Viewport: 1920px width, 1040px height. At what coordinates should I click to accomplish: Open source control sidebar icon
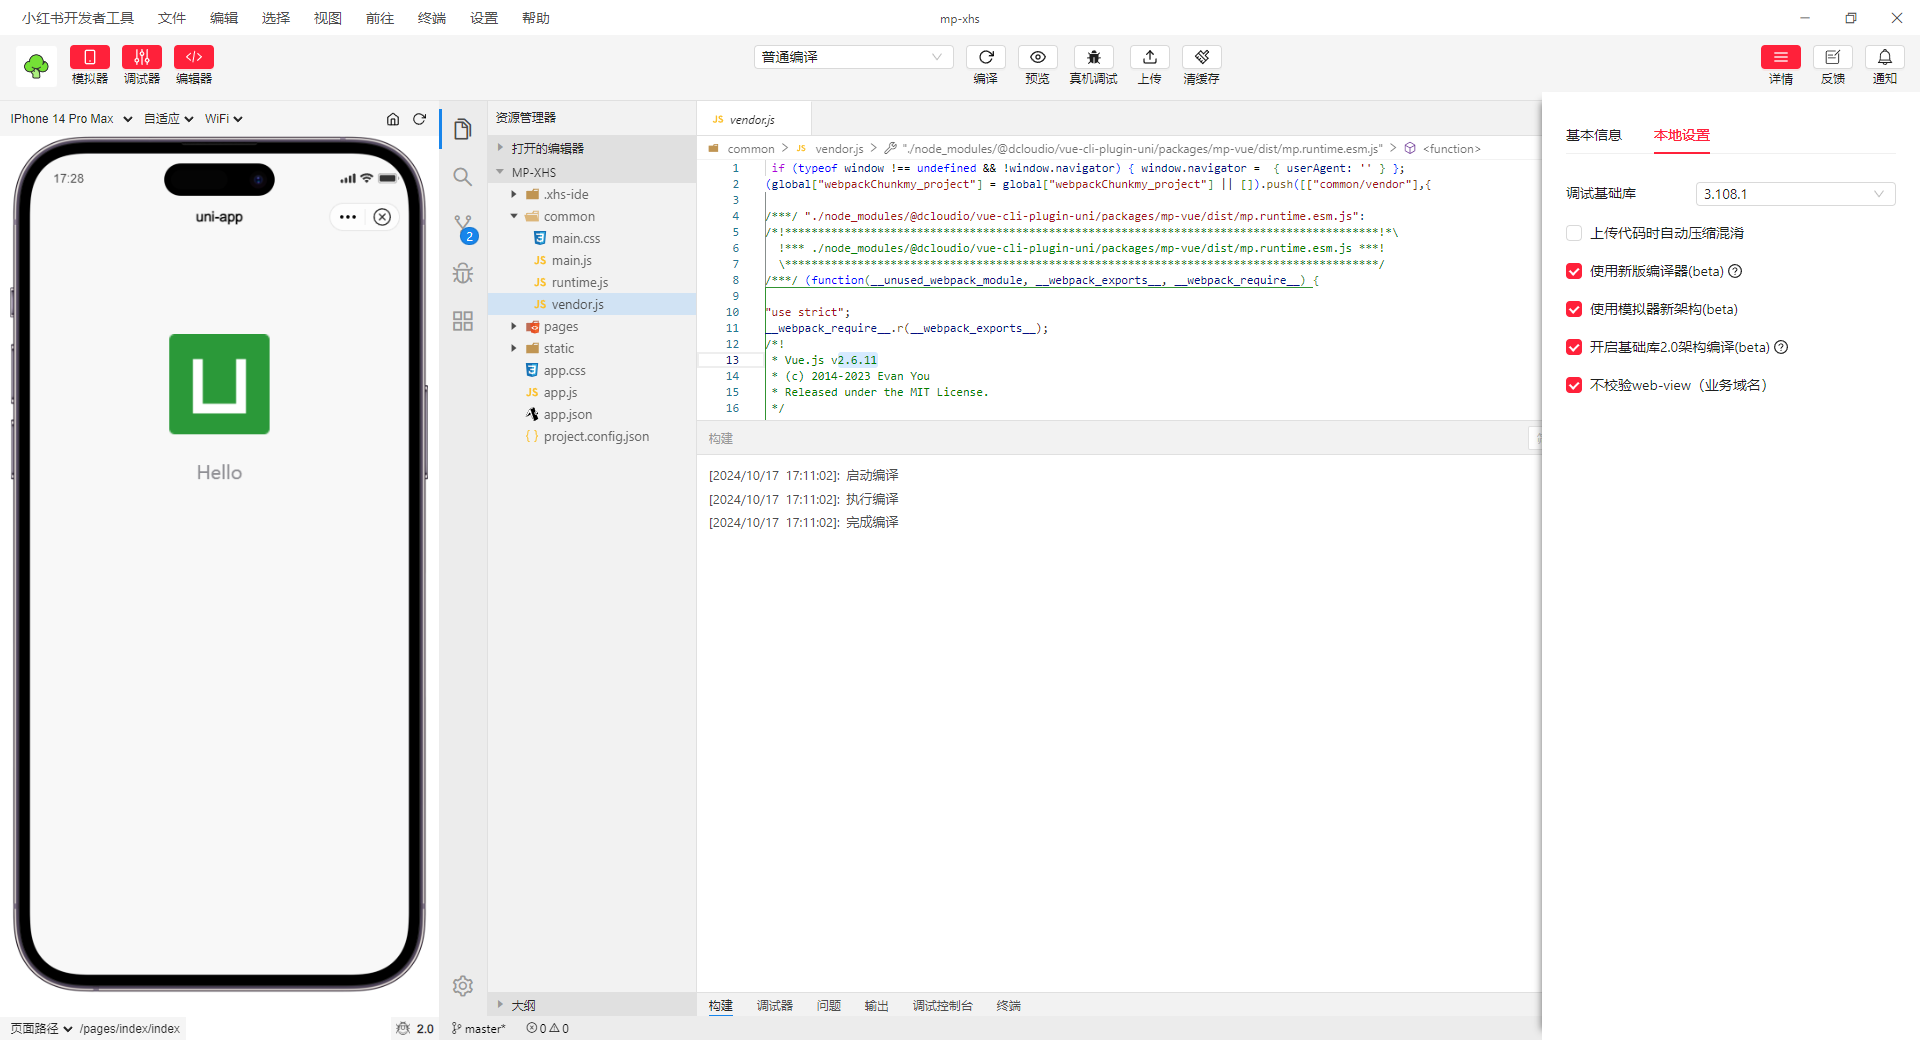463,227
